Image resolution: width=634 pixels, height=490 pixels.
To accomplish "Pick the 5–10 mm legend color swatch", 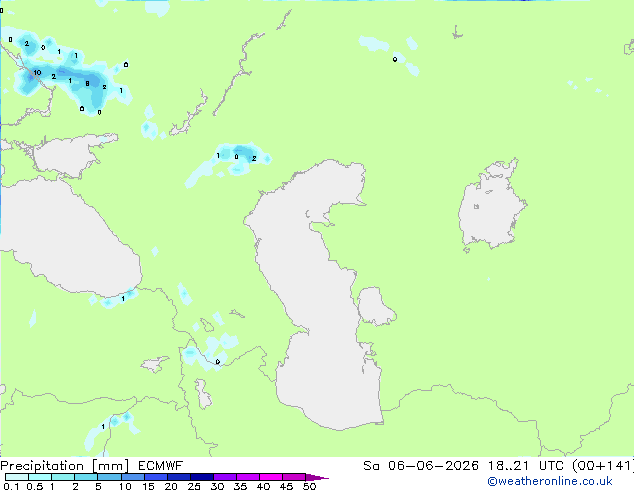I will tap(109, 477).
